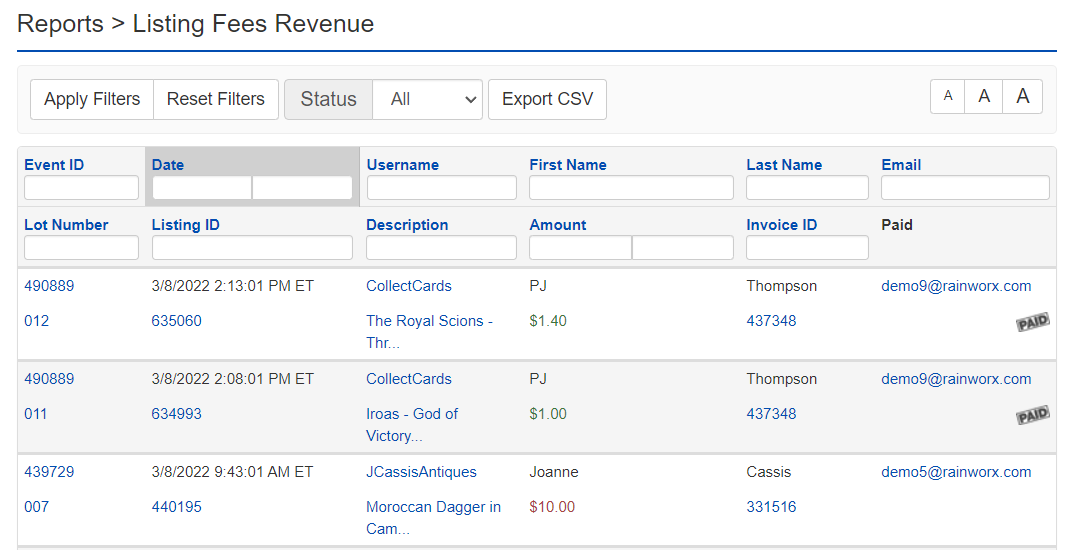Set largest font size A button
Screen dimensions: 1073x550
tap(1023, 96)
